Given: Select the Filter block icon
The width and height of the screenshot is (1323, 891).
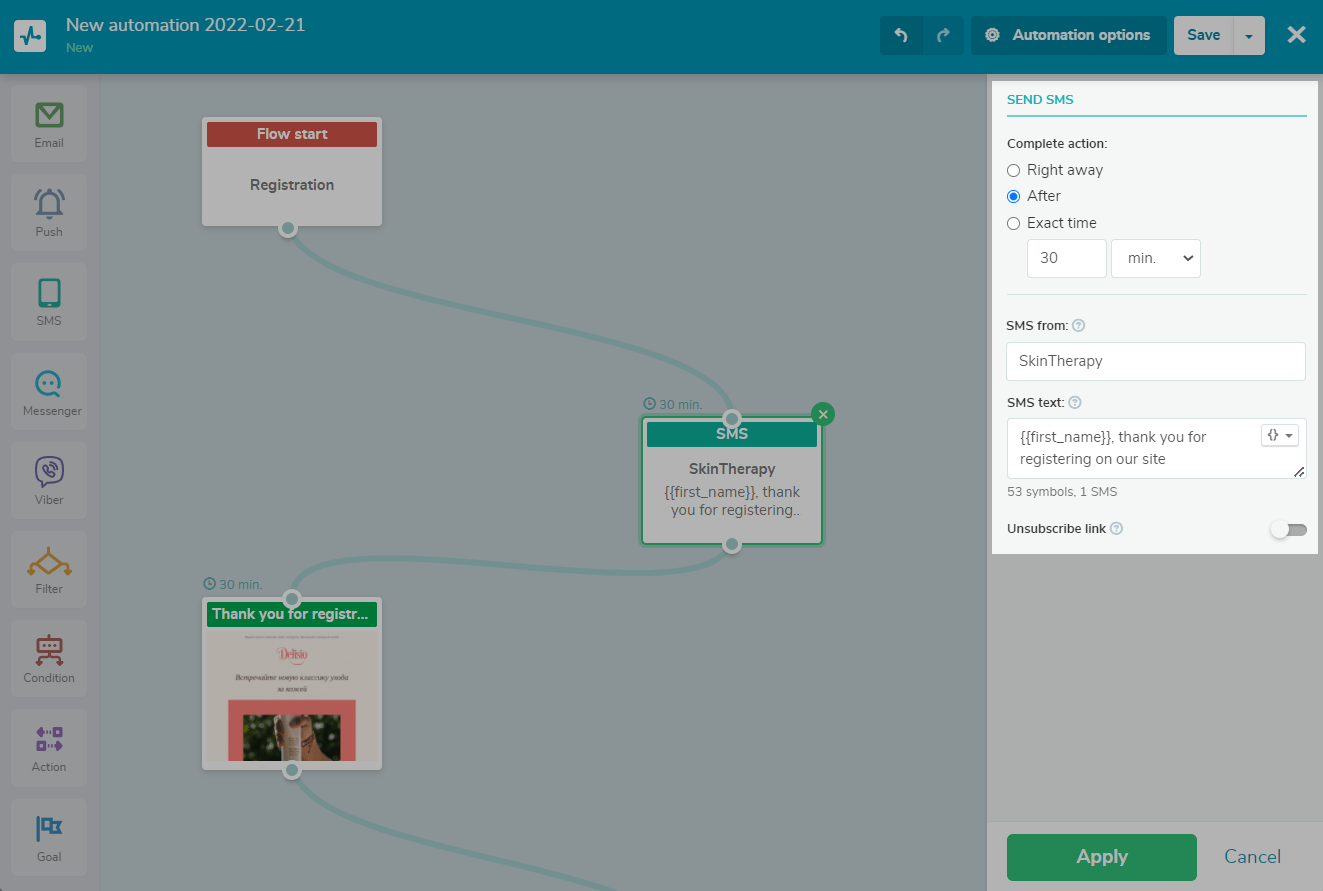Looking at the screenshot, I should [x=49, y=570].
